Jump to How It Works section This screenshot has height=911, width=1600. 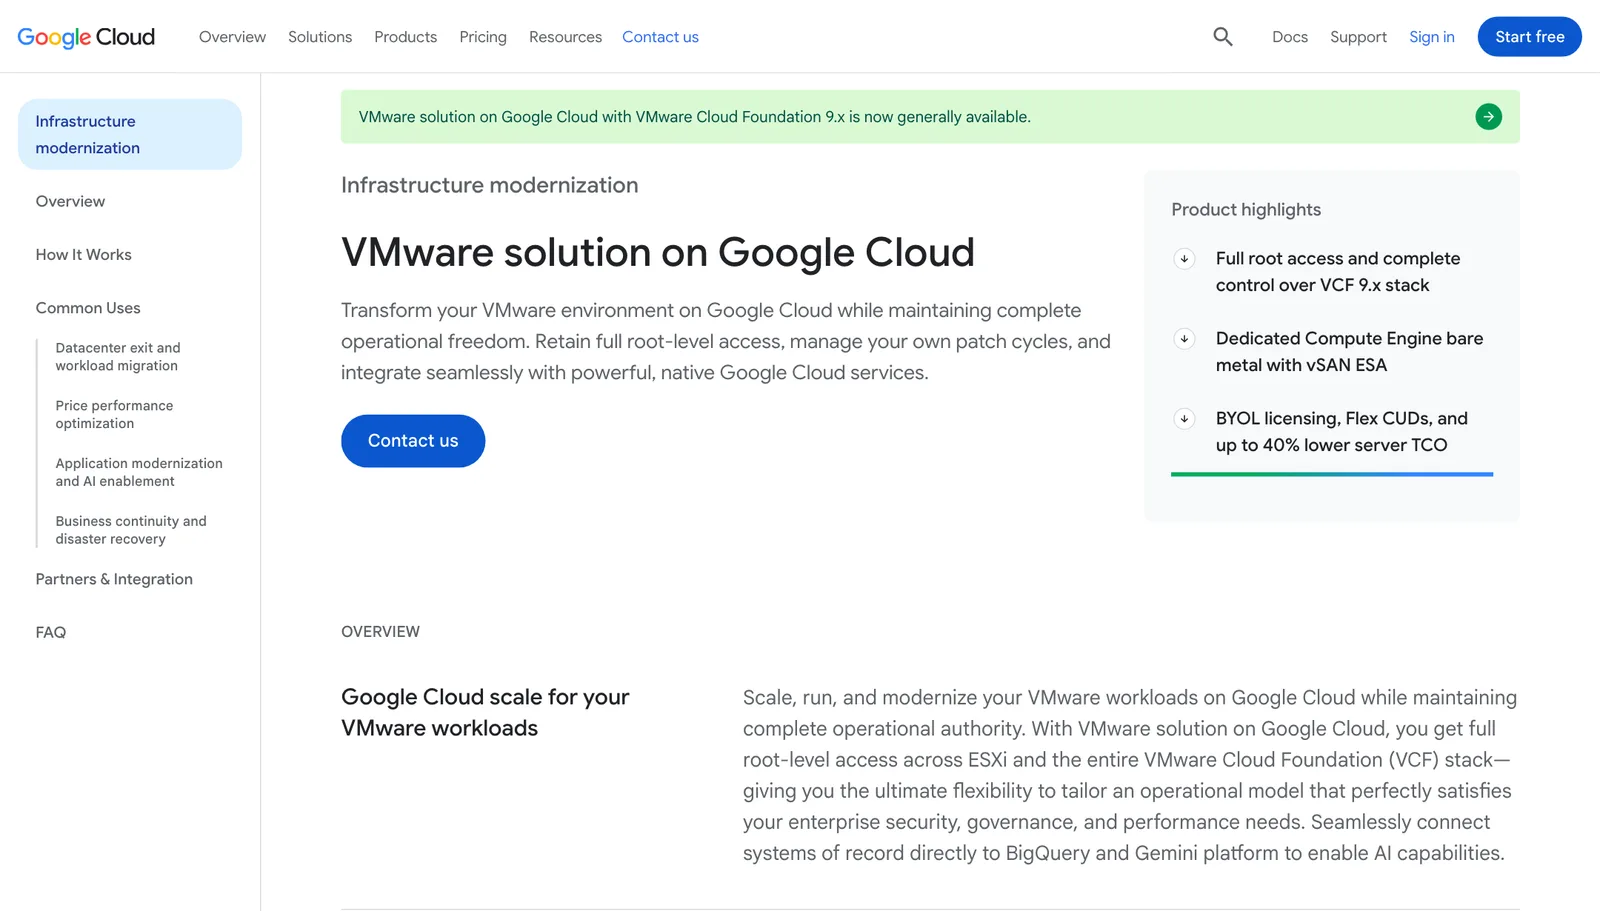coord(83,255)
